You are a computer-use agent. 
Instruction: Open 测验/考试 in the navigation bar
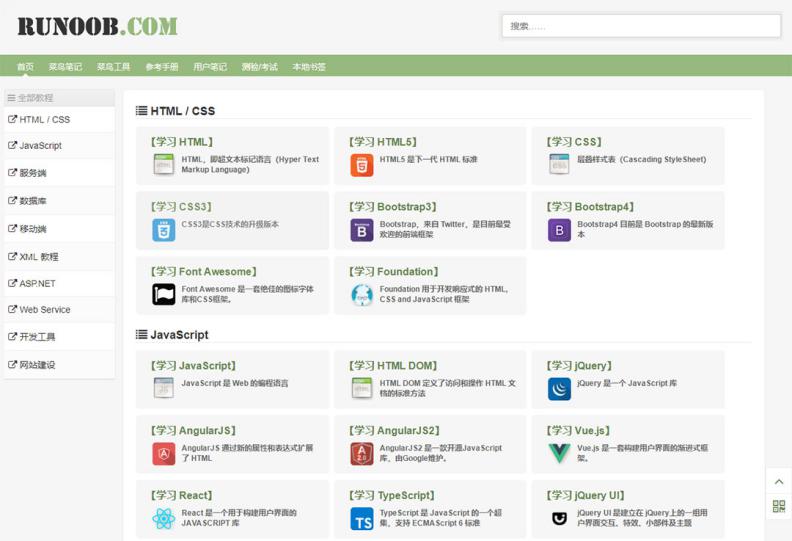pos(260,67)
